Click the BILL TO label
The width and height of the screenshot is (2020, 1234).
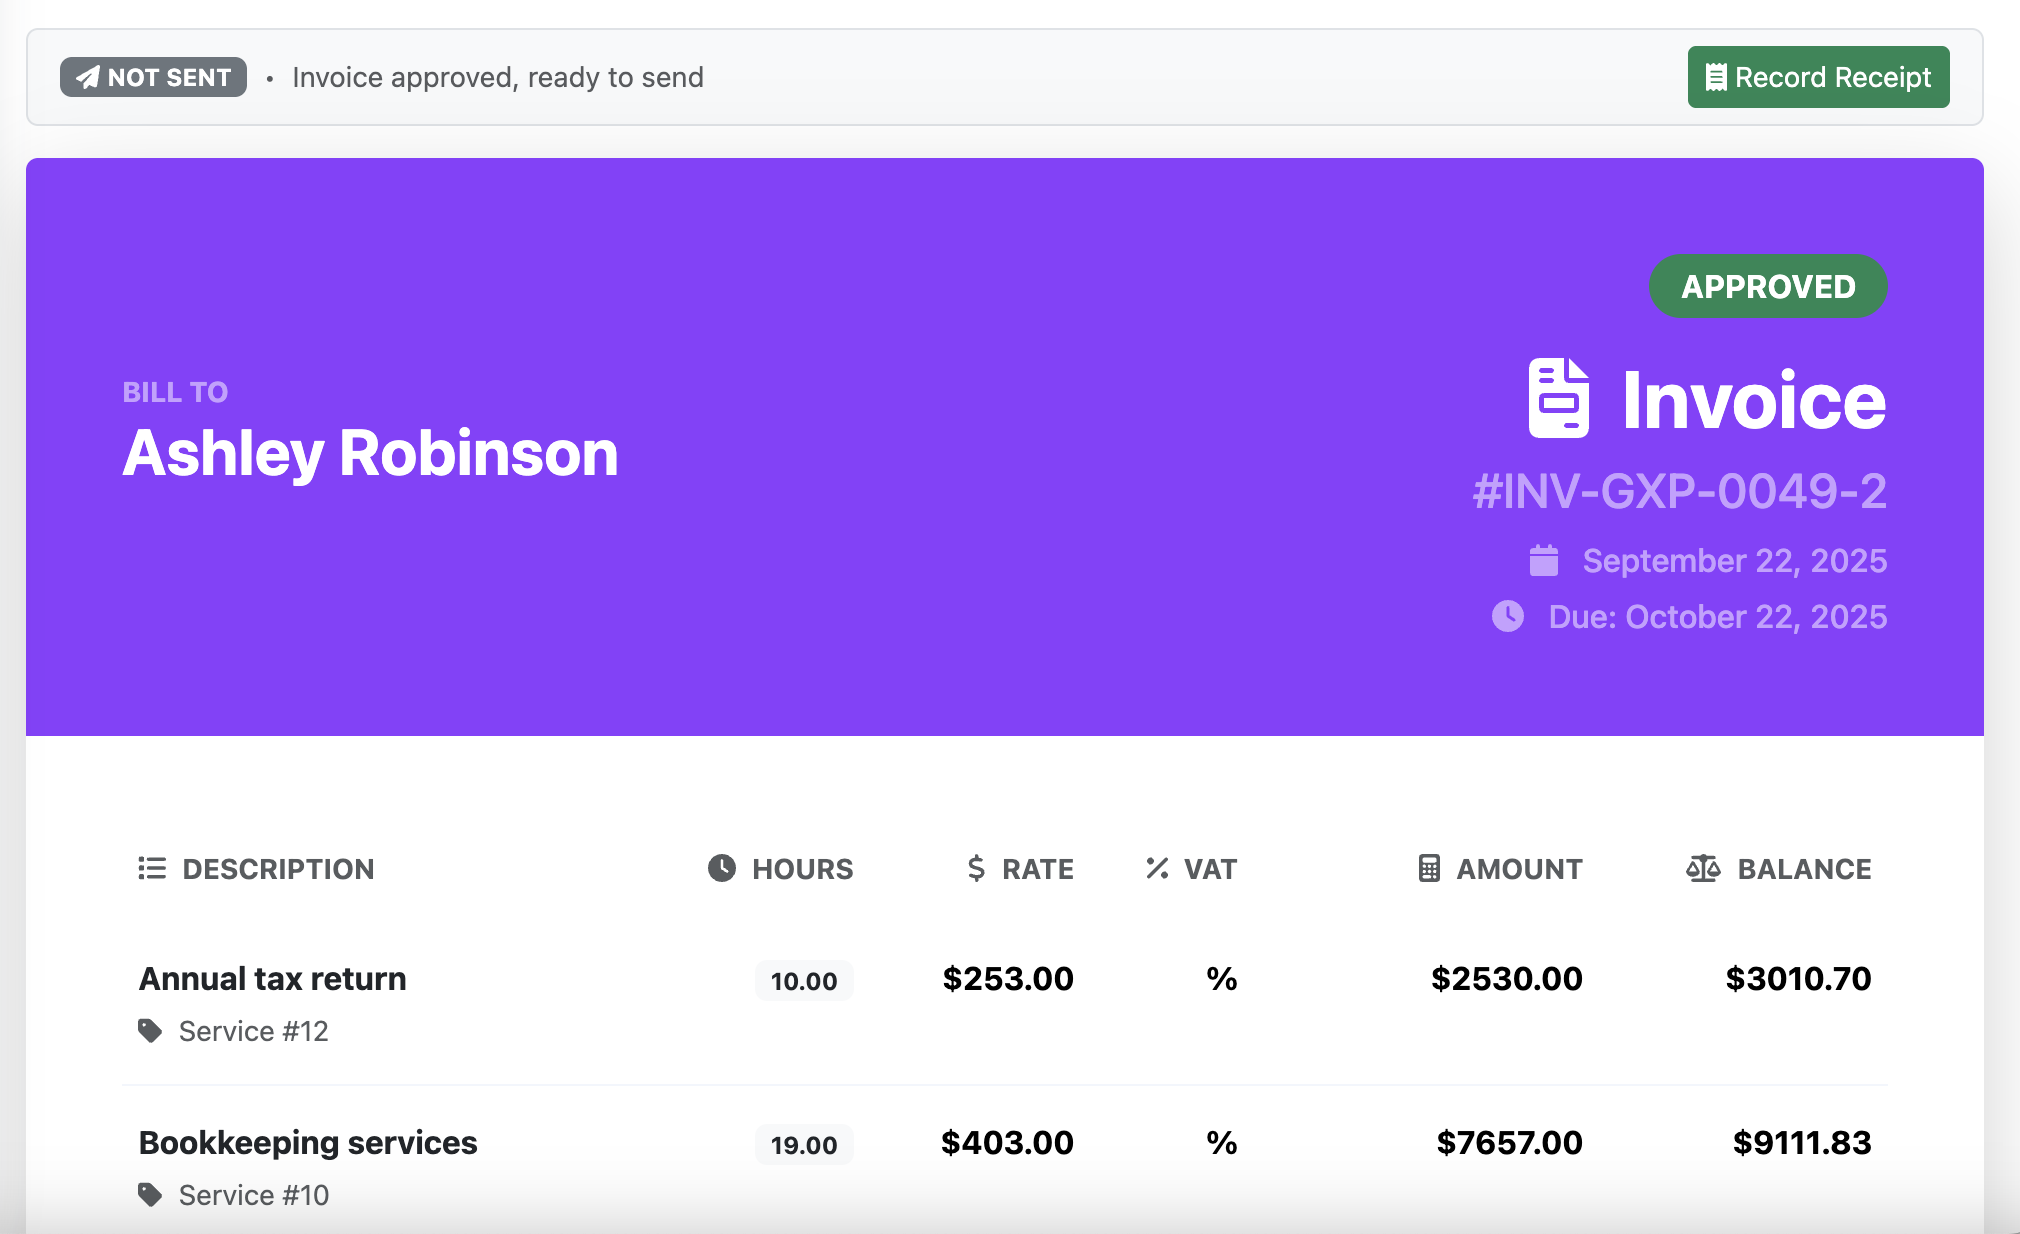point(175,392)
